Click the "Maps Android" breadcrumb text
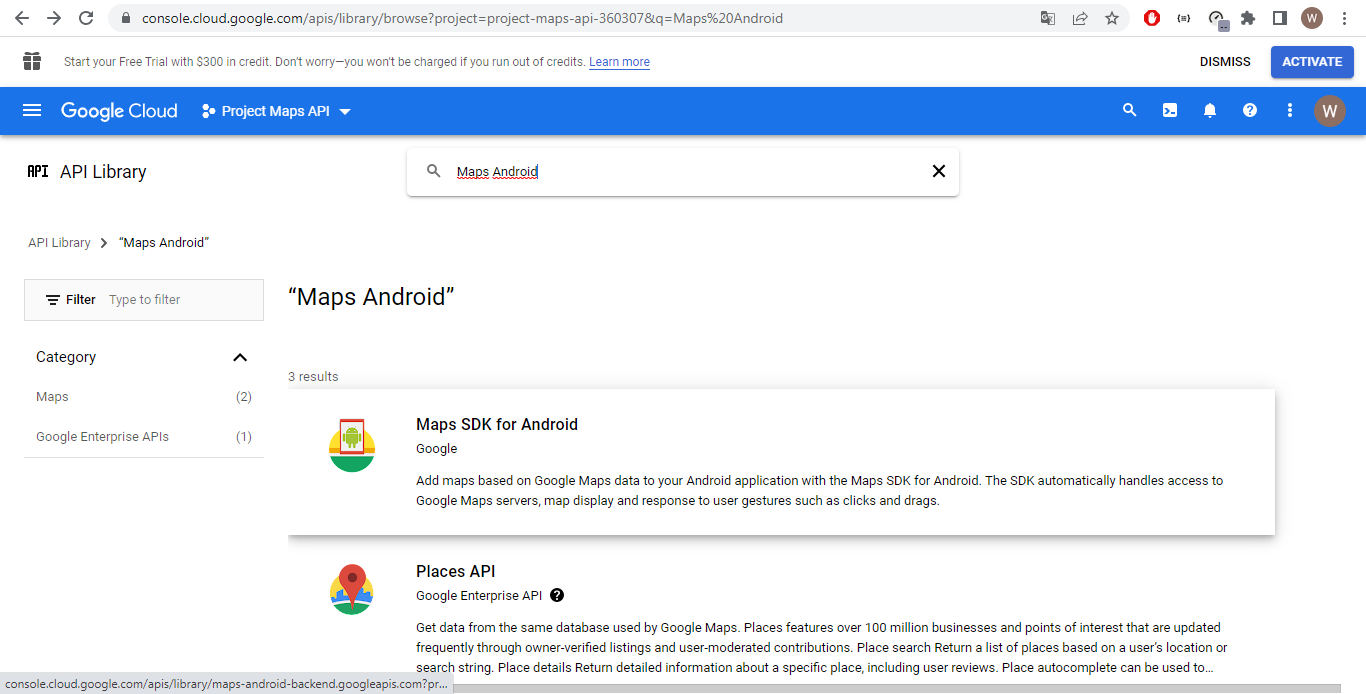The height and width of the screenshot is (694, 1366). [164, 243]
